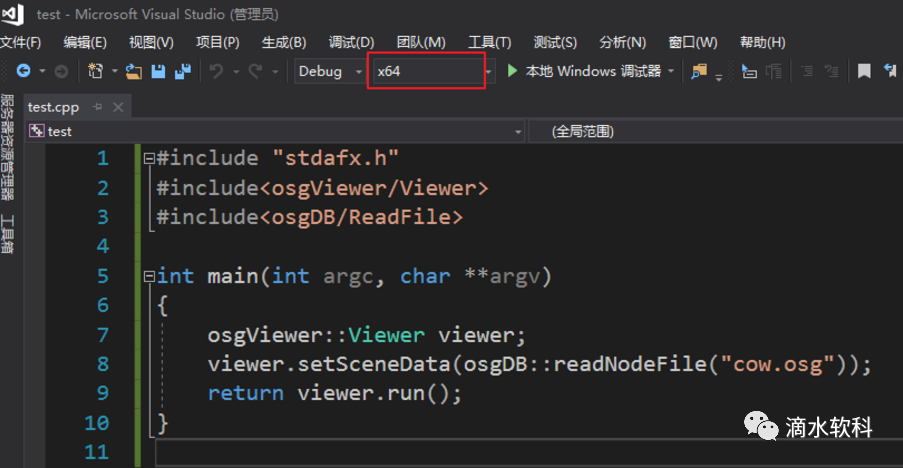This screenshot has height=468, width=903.
Task: Open the 测试(S) menu
Action: point(555,42)
